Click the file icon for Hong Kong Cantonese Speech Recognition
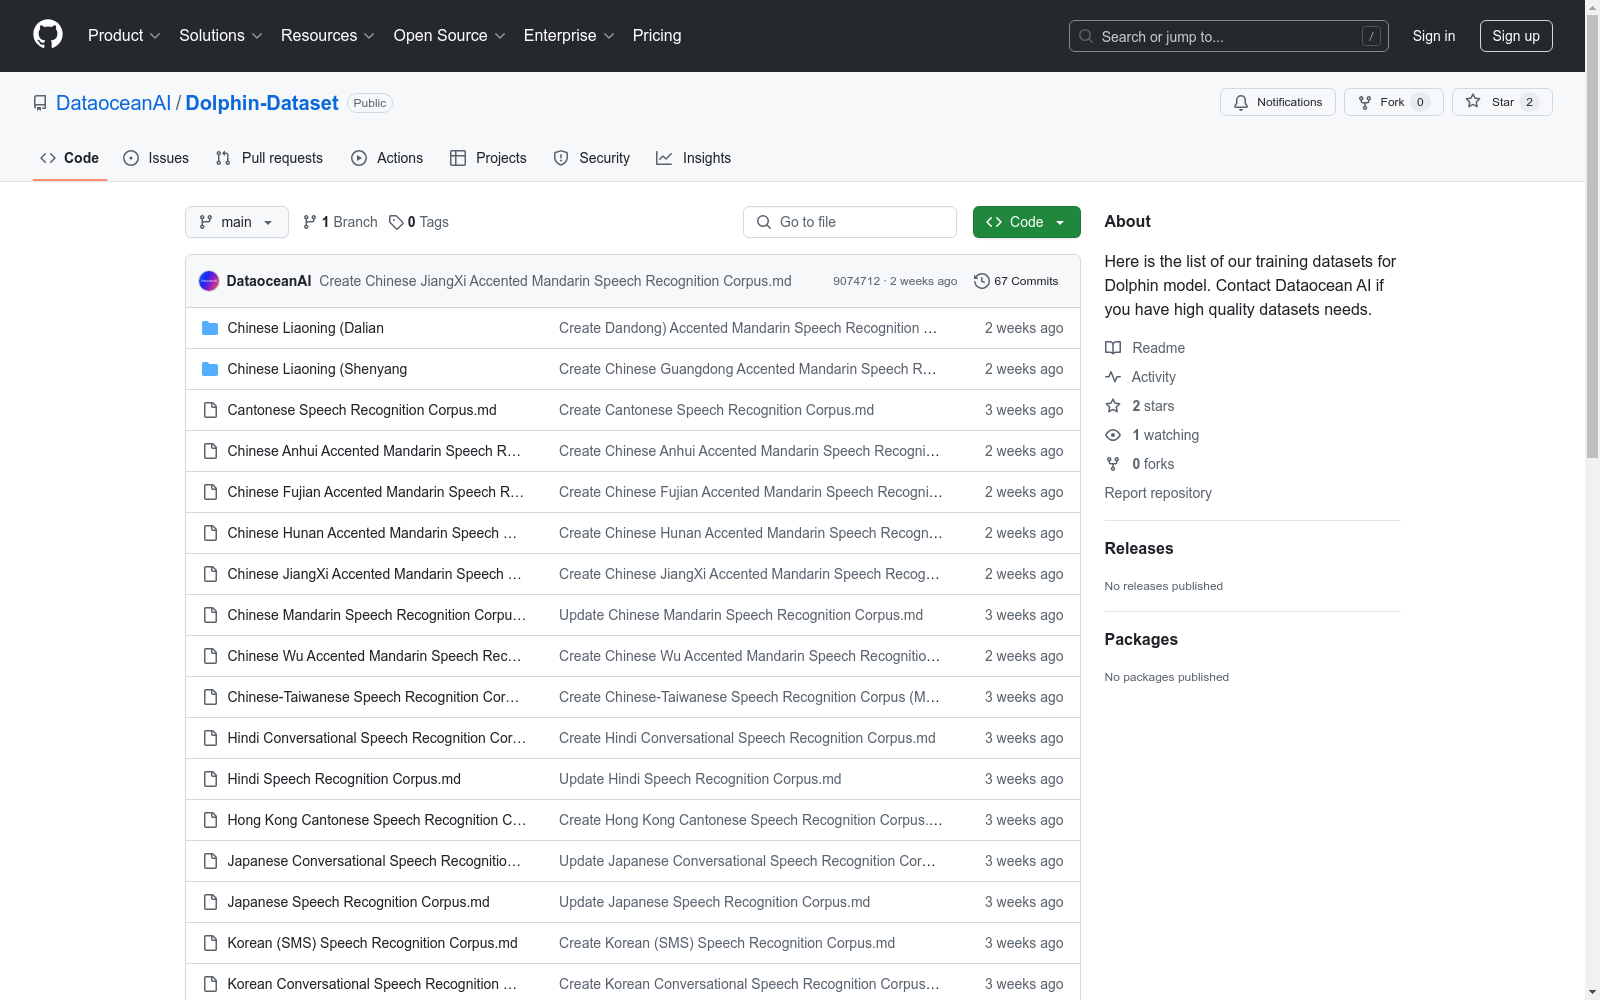This screenshot has height=1000, width=1600. (210, 820)
